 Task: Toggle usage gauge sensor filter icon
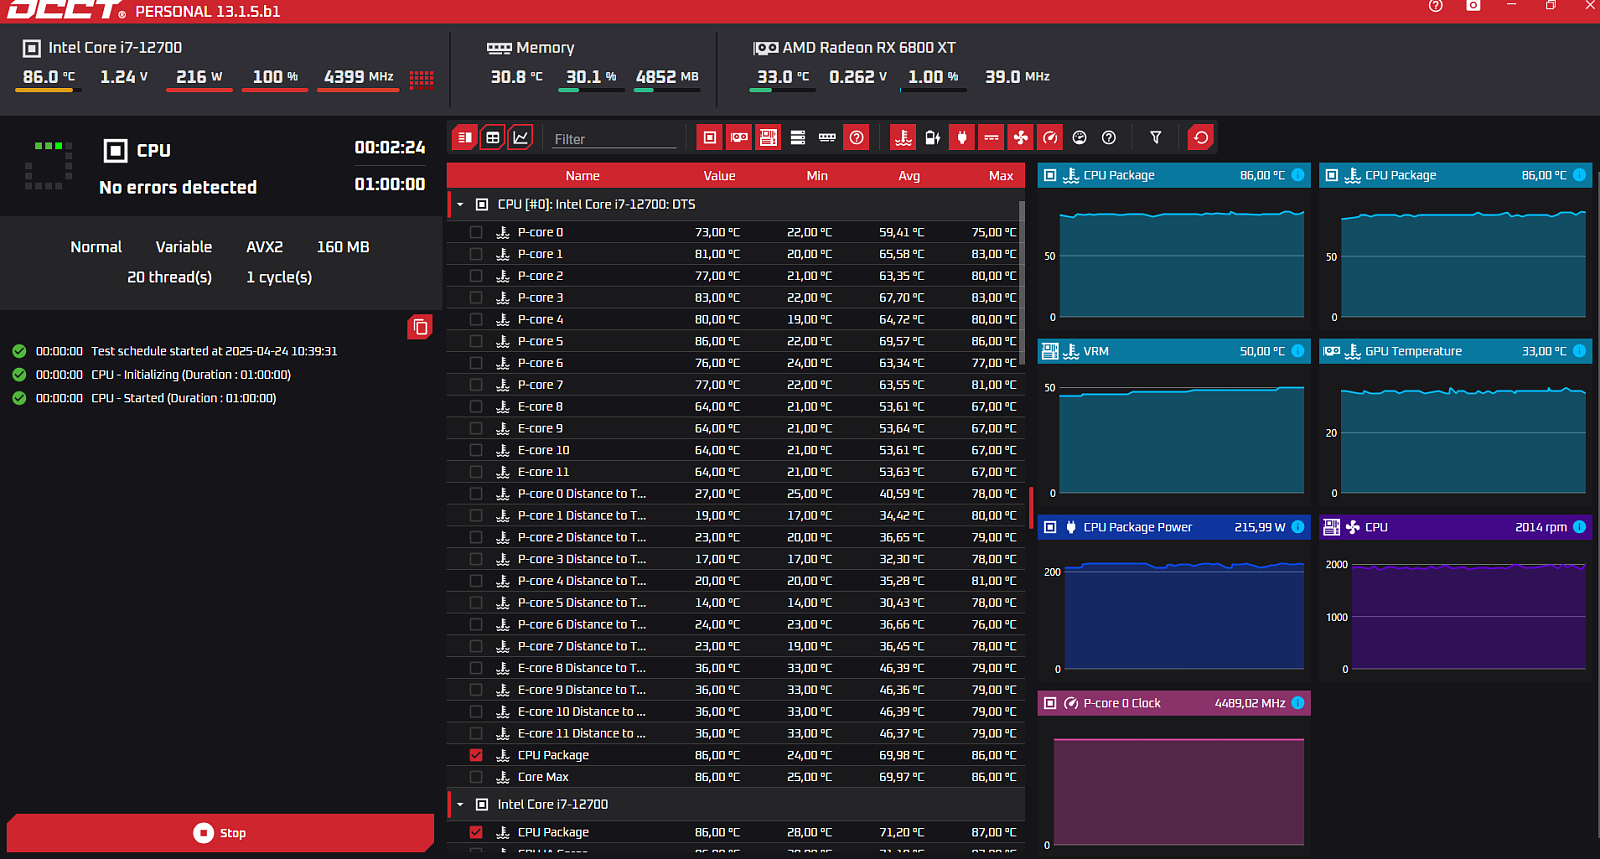coord(1079,137)
